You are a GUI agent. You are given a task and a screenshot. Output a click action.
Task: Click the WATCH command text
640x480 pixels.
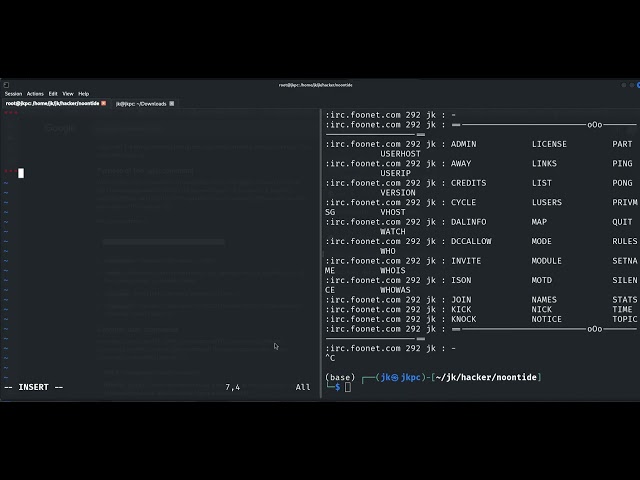(x=393, y=231)
